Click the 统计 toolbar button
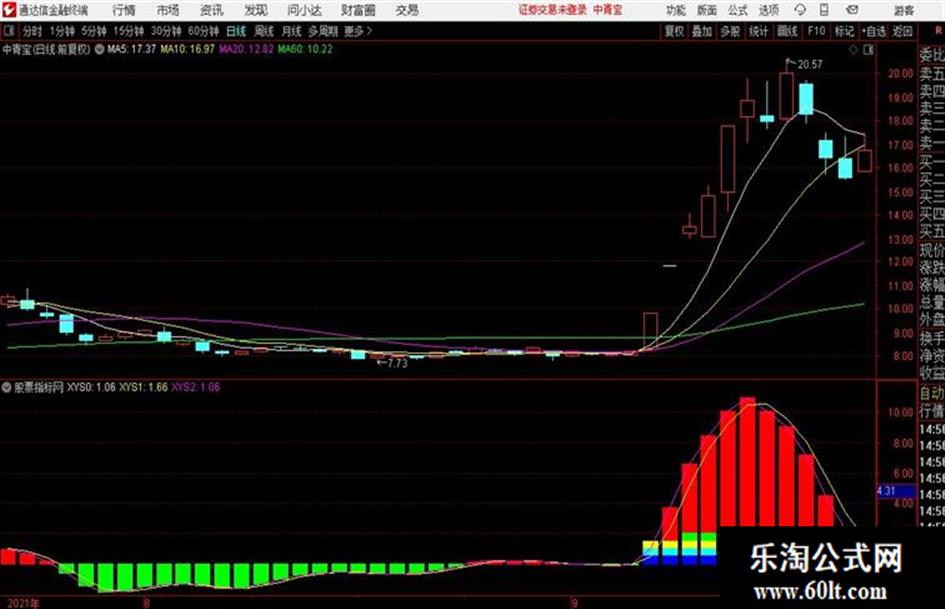The image size is (945, 609). [x=759, y=31]
